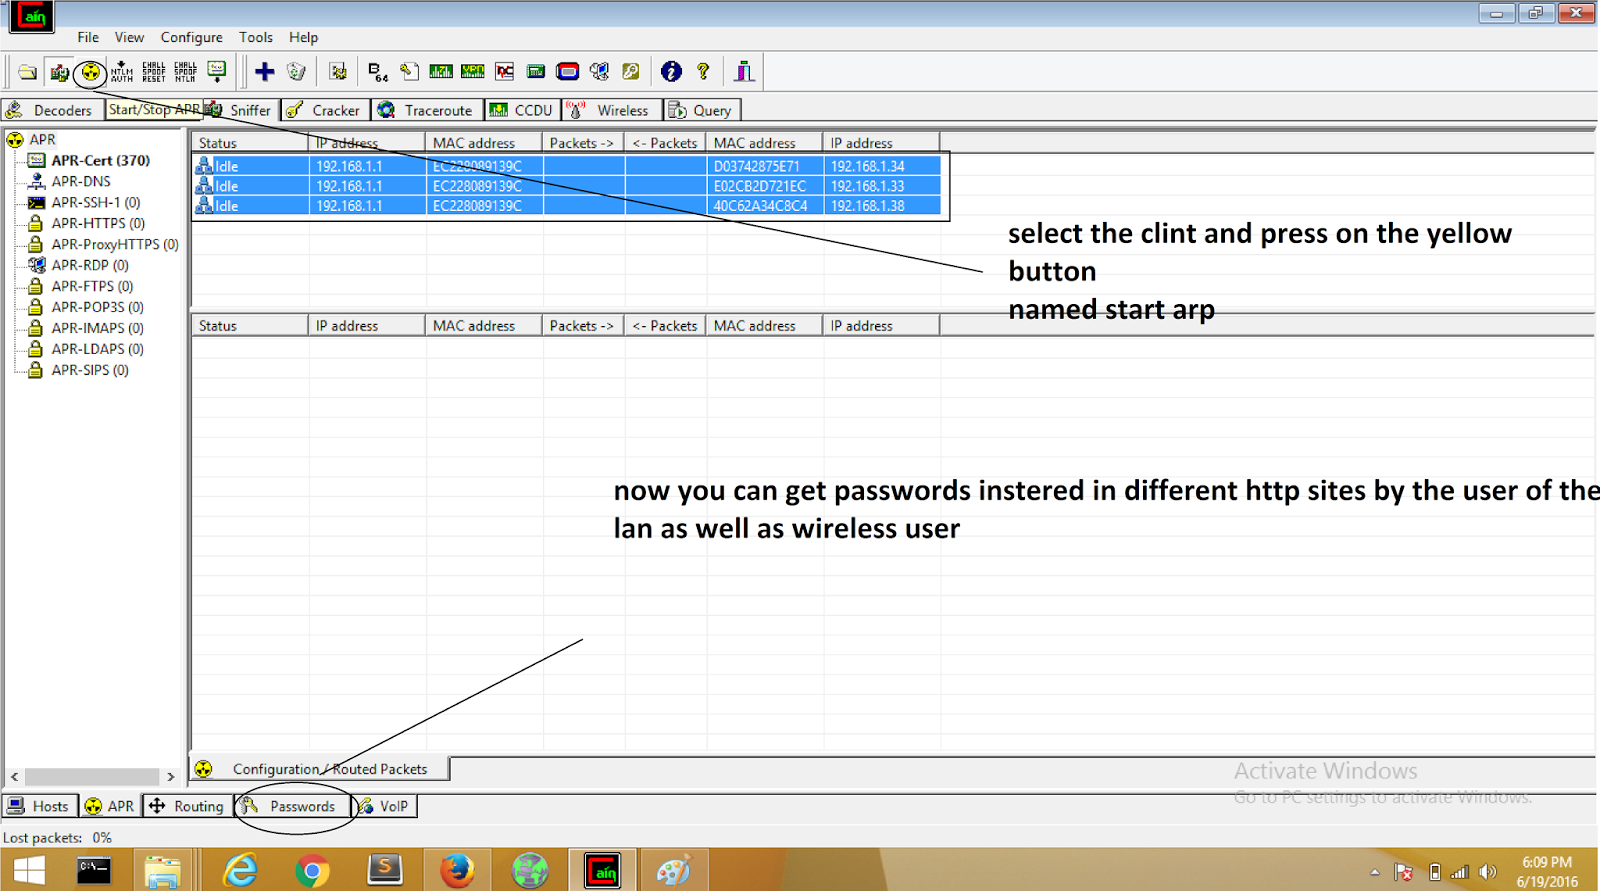Screen dimensions: 1600x891
Task: Open Command Prompt from the taskbar
Action: click(x=94, y=871)
